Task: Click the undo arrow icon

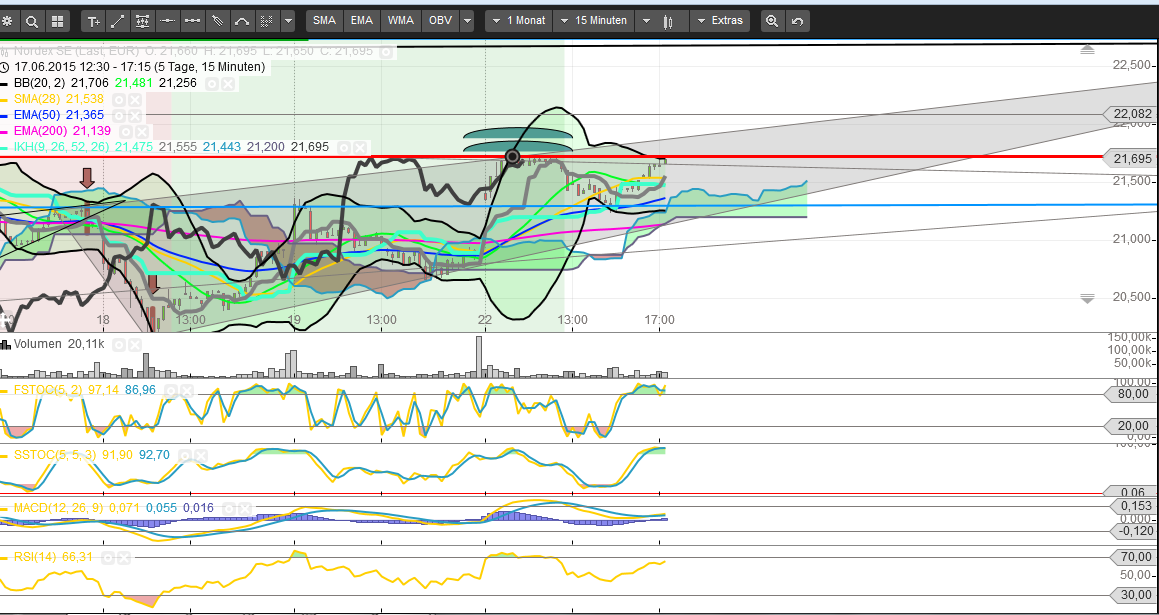Action: point(797,21)
